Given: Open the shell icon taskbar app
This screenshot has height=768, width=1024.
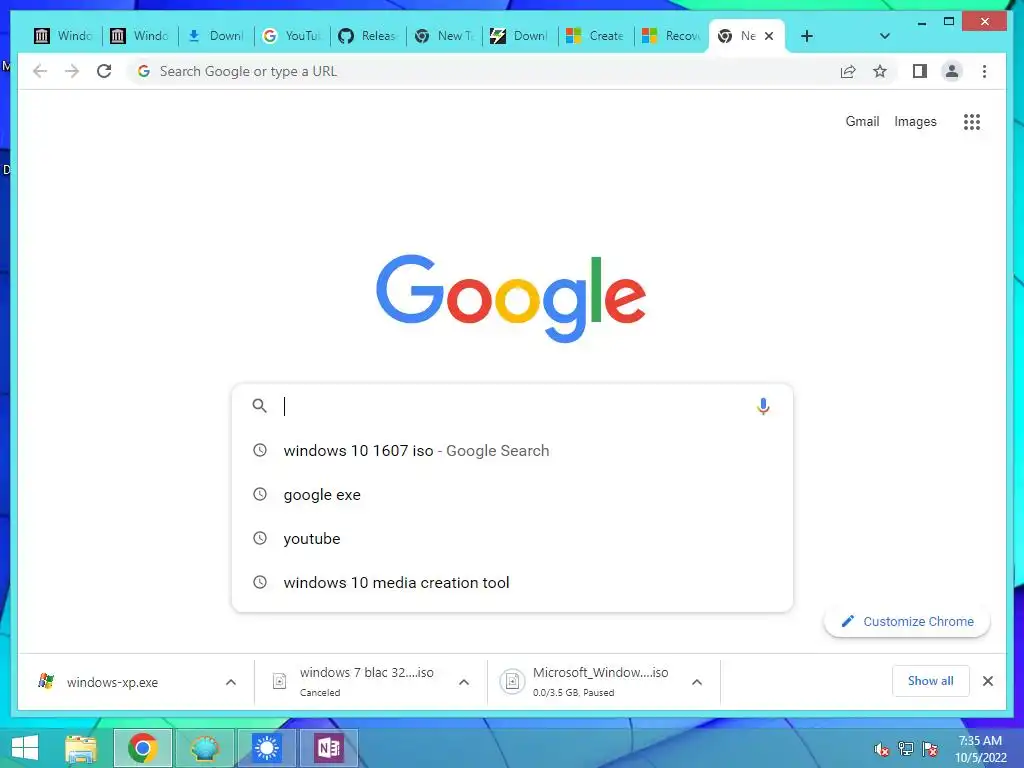Looking at the screenshot, I should [x=204, y=748].
